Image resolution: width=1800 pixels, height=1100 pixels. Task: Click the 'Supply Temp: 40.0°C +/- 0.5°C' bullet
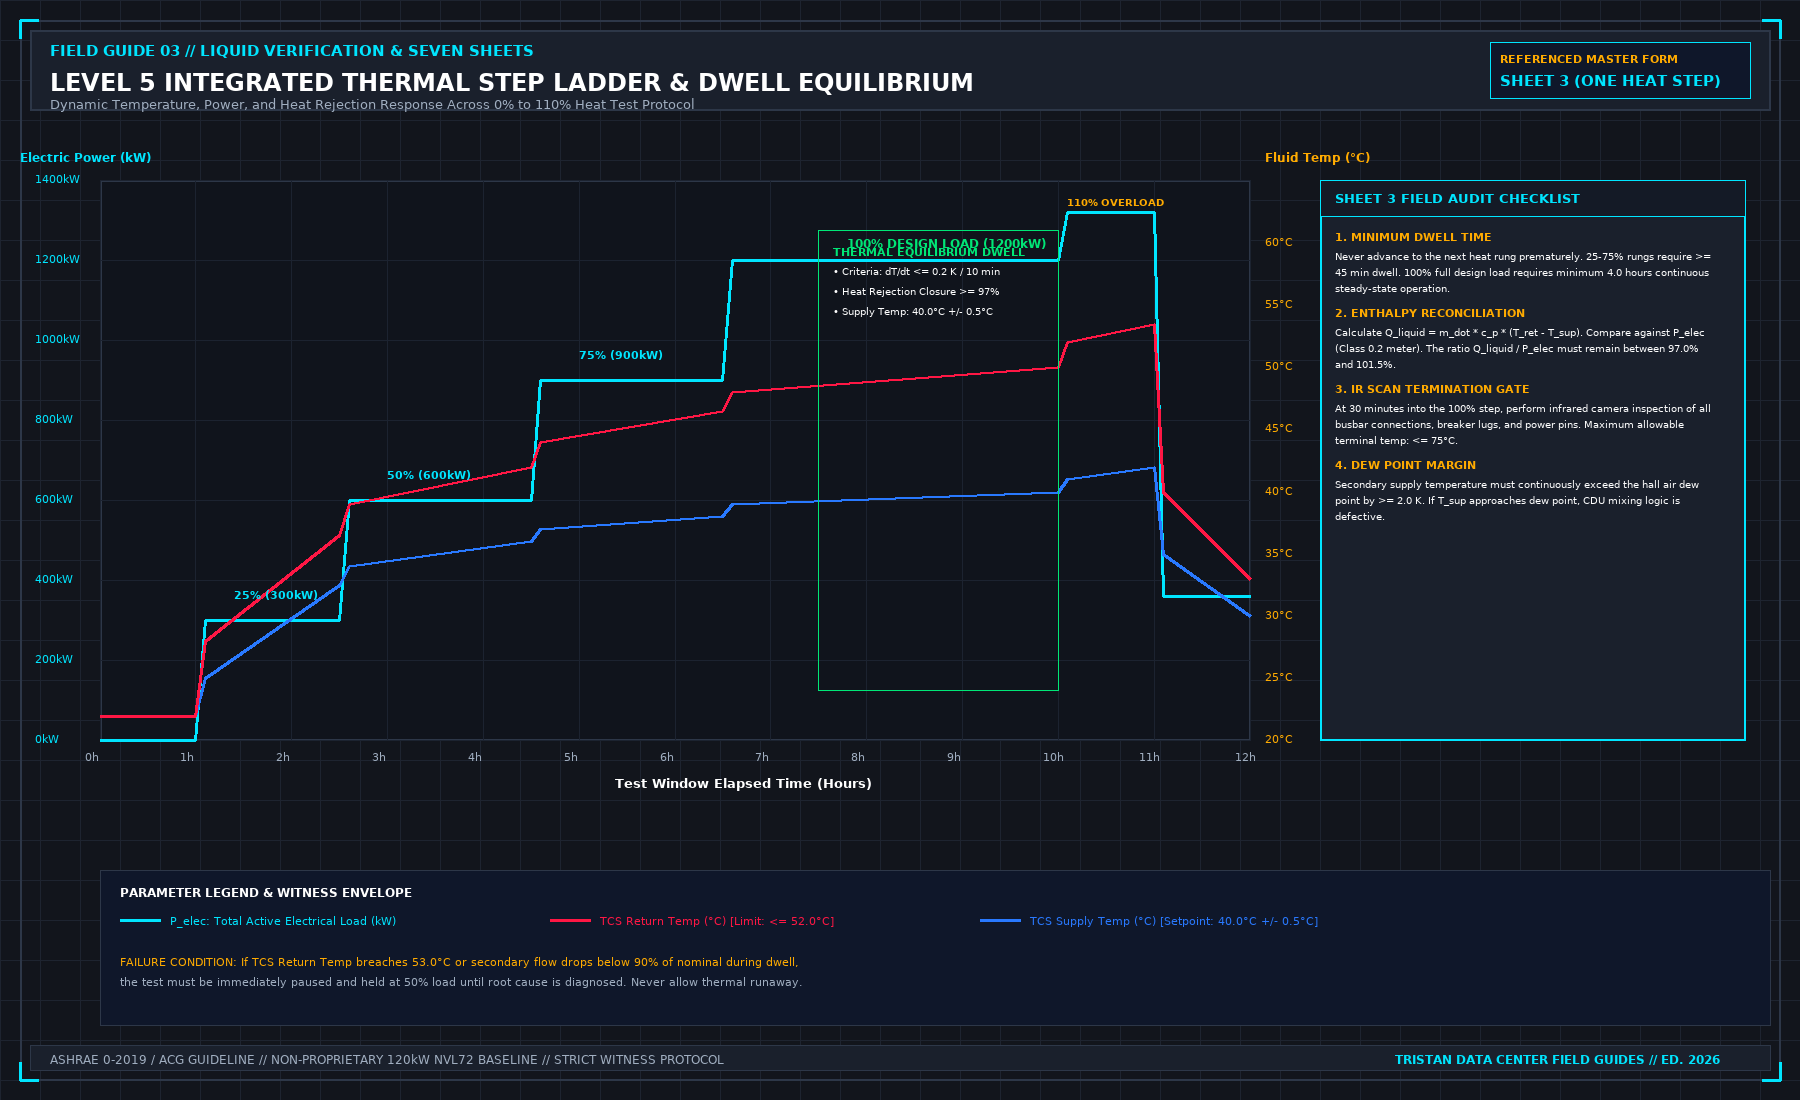[x=913, y=312]
